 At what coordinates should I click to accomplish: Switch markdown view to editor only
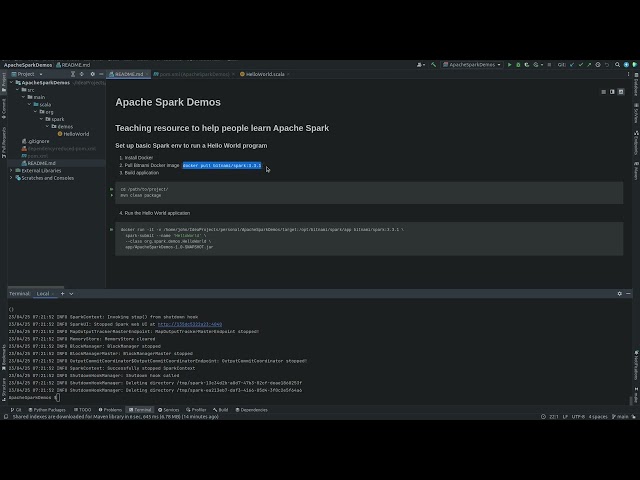click(604, 92)
